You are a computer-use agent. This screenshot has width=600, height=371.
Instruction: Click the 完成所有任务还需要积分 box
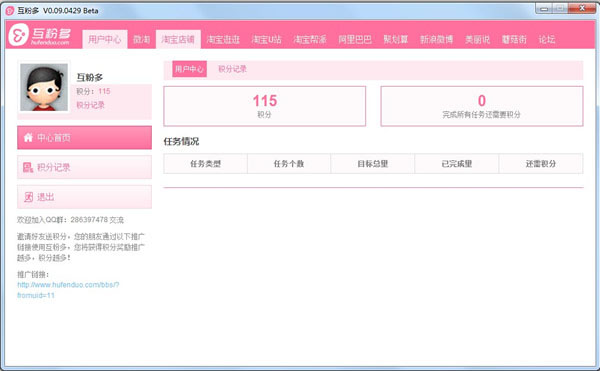pos(482,106)
